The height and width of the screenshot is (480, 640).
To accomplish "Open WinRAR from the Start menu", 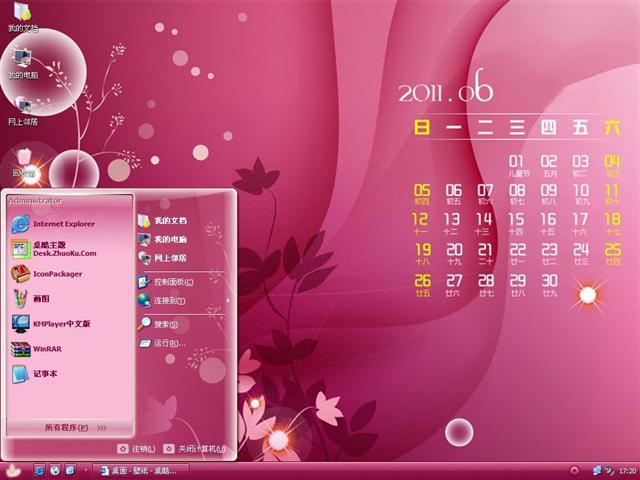I will (x=70, y=349).
